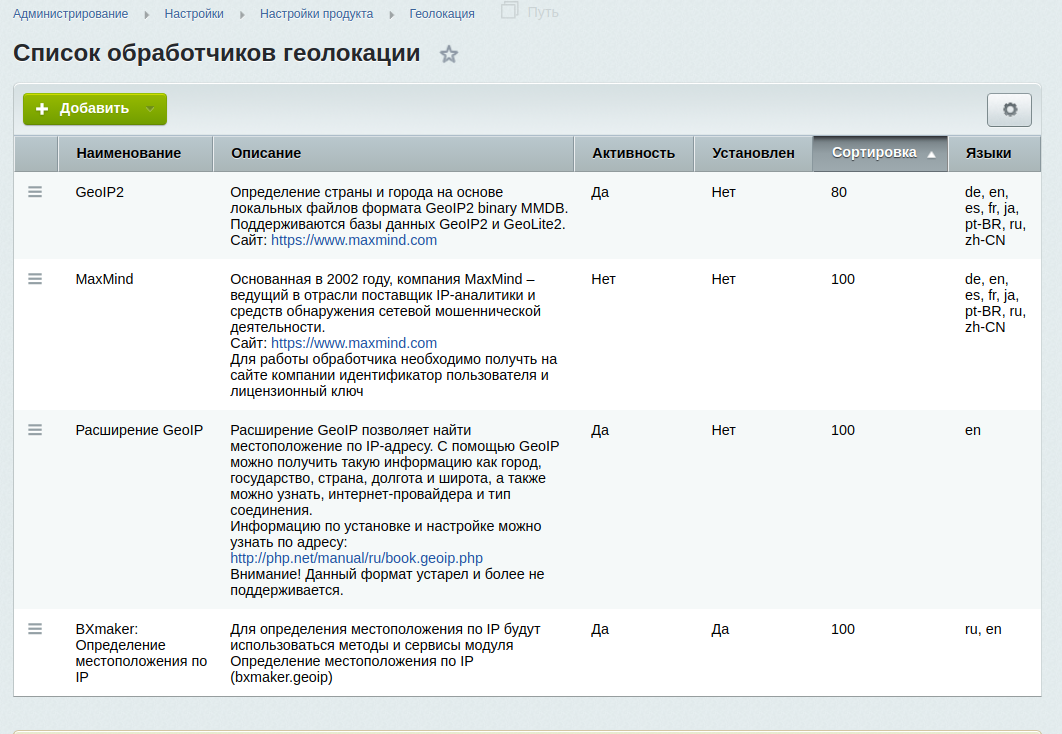
Task: Open the Геолокация breadcrumb item
Action: pyautogui.click(x=442, y=14)
